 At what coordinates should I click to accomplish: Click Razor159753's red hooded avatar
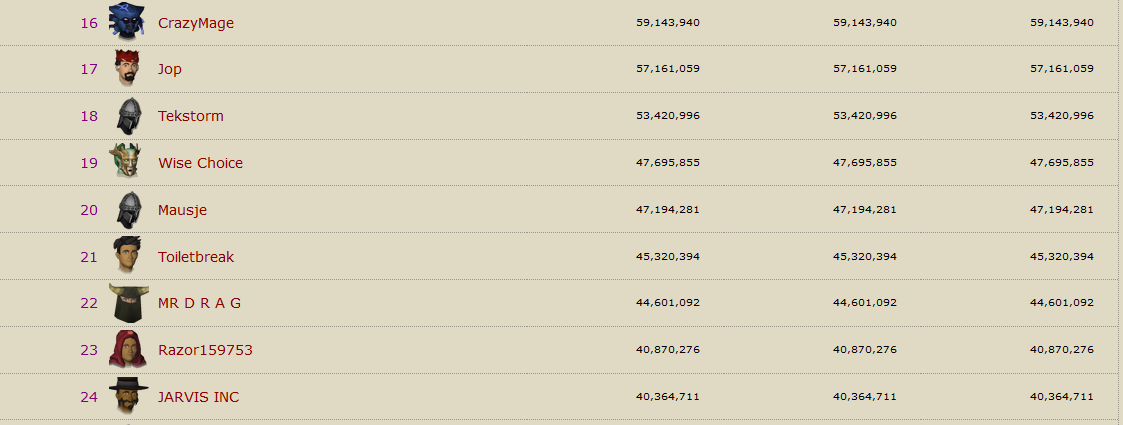click(126, 350)
